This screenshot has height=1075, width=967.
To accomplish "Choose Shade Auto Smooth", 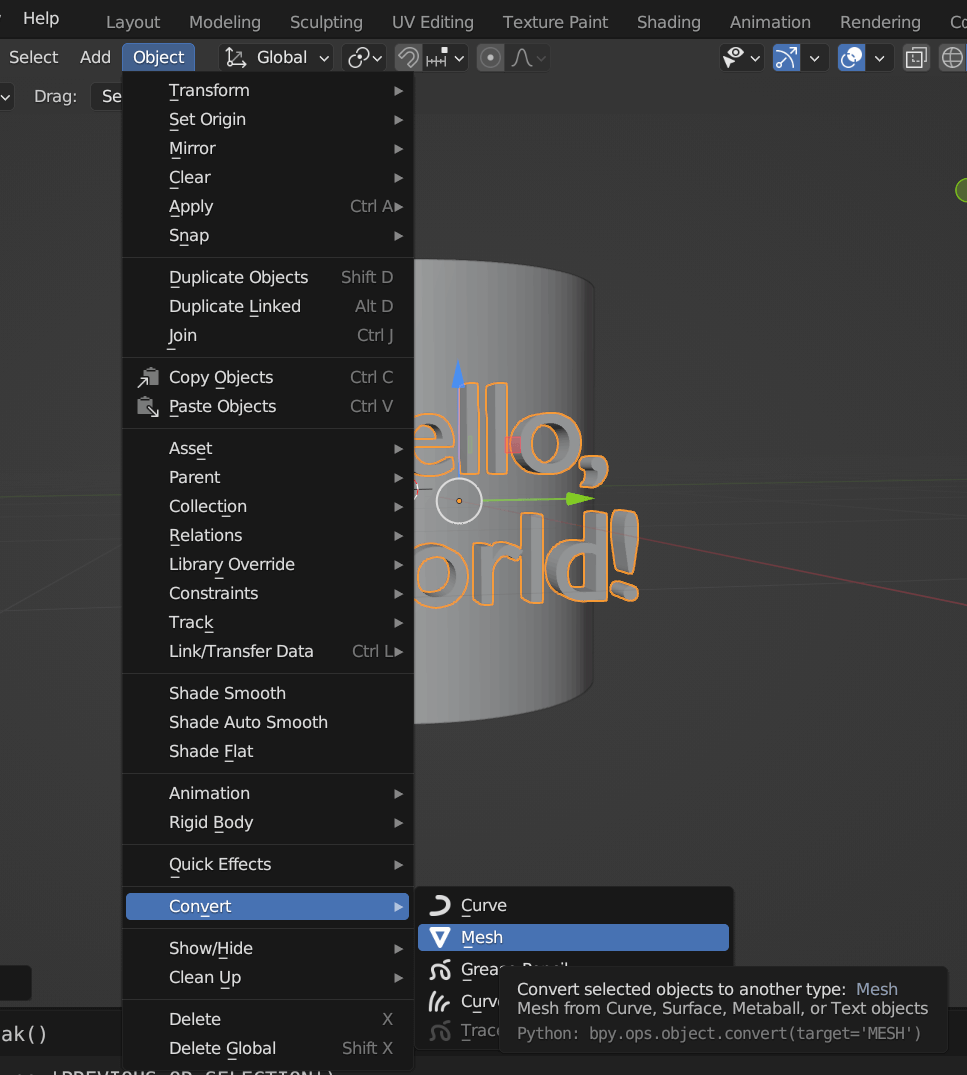I will [x=267, y=723].
